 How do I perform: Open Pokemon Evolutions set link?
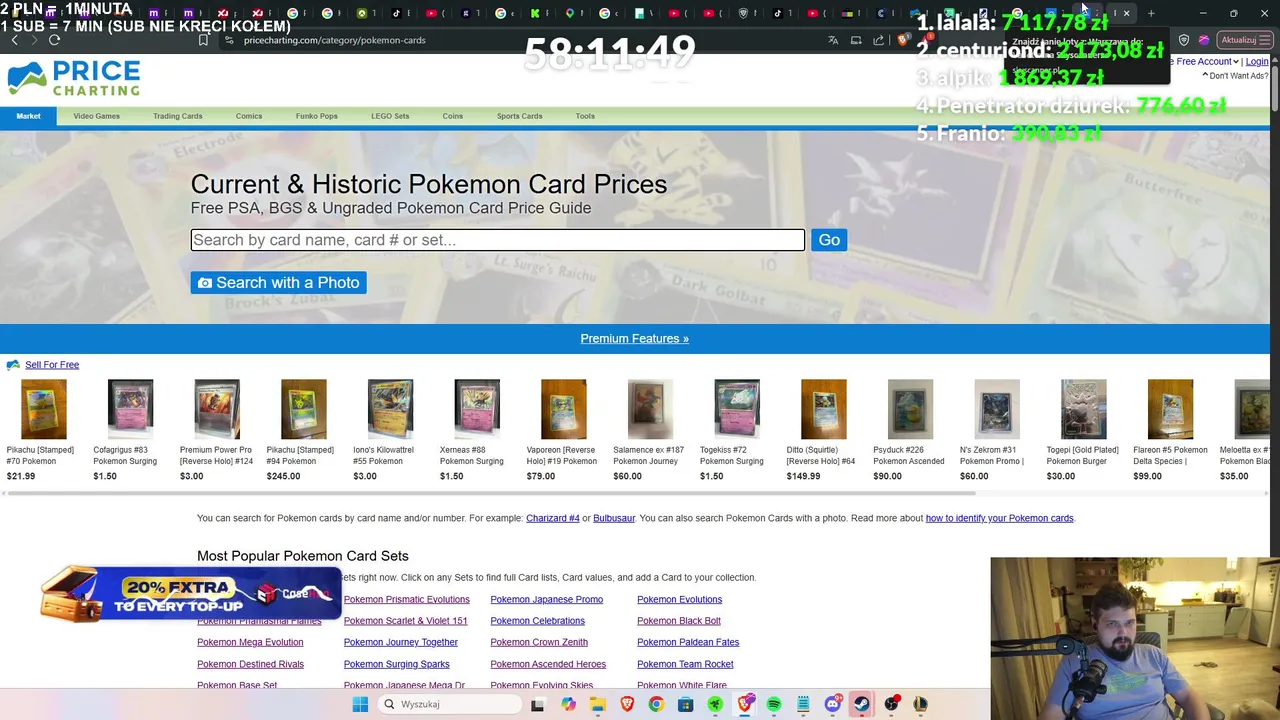(679, 600)
